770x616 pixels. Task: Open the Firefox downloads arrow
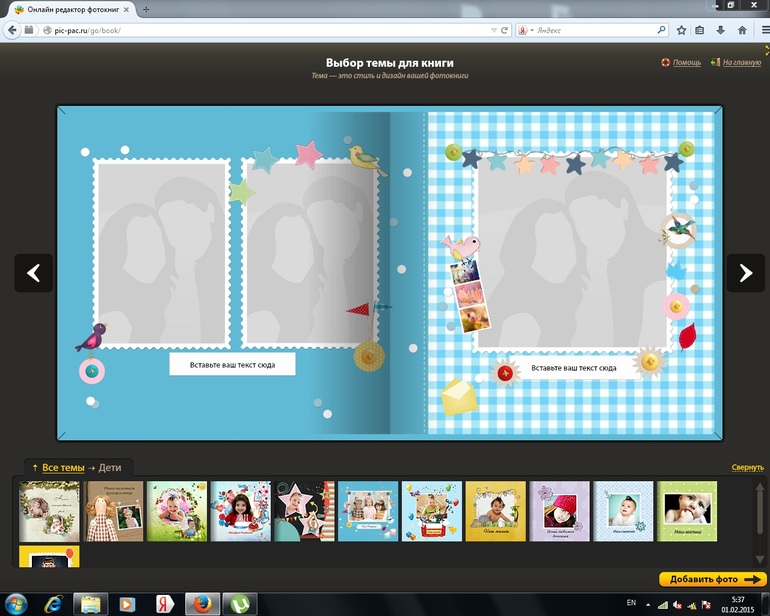coord(720,30)
